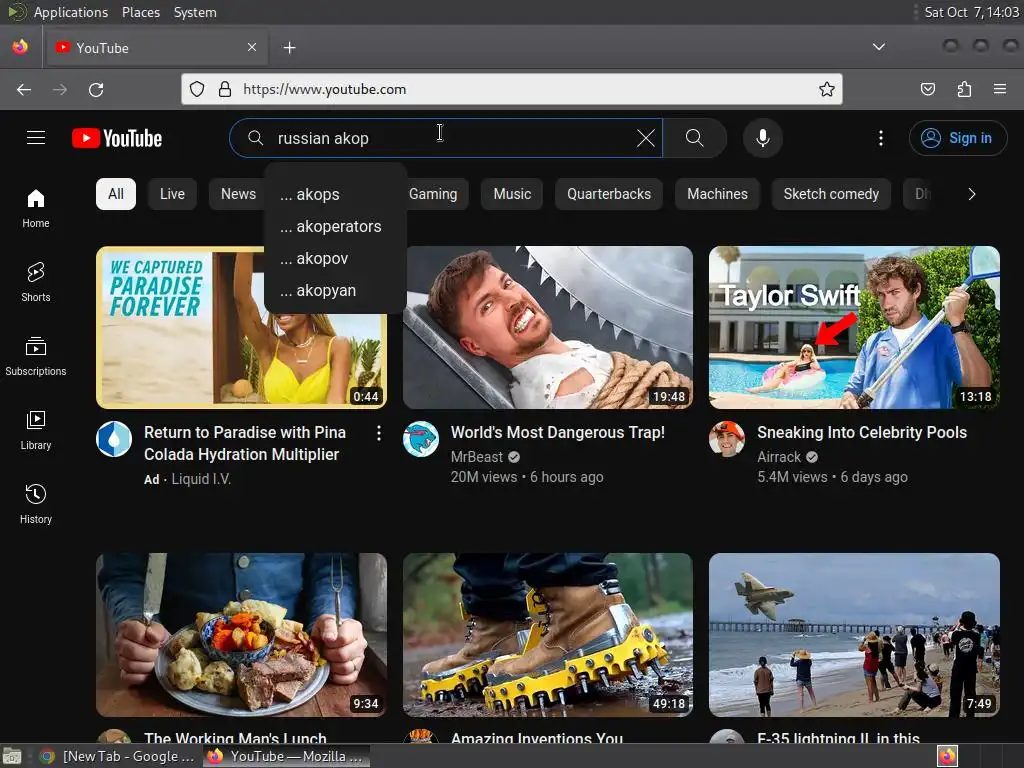1024x768 pixels.
Task: Open Library in the sidebar
Action: 36,430
